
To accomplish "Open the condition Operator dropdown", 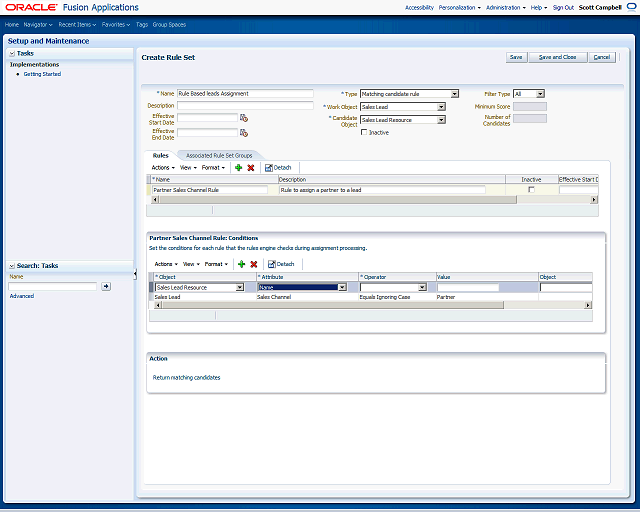I will coord(422,287).
